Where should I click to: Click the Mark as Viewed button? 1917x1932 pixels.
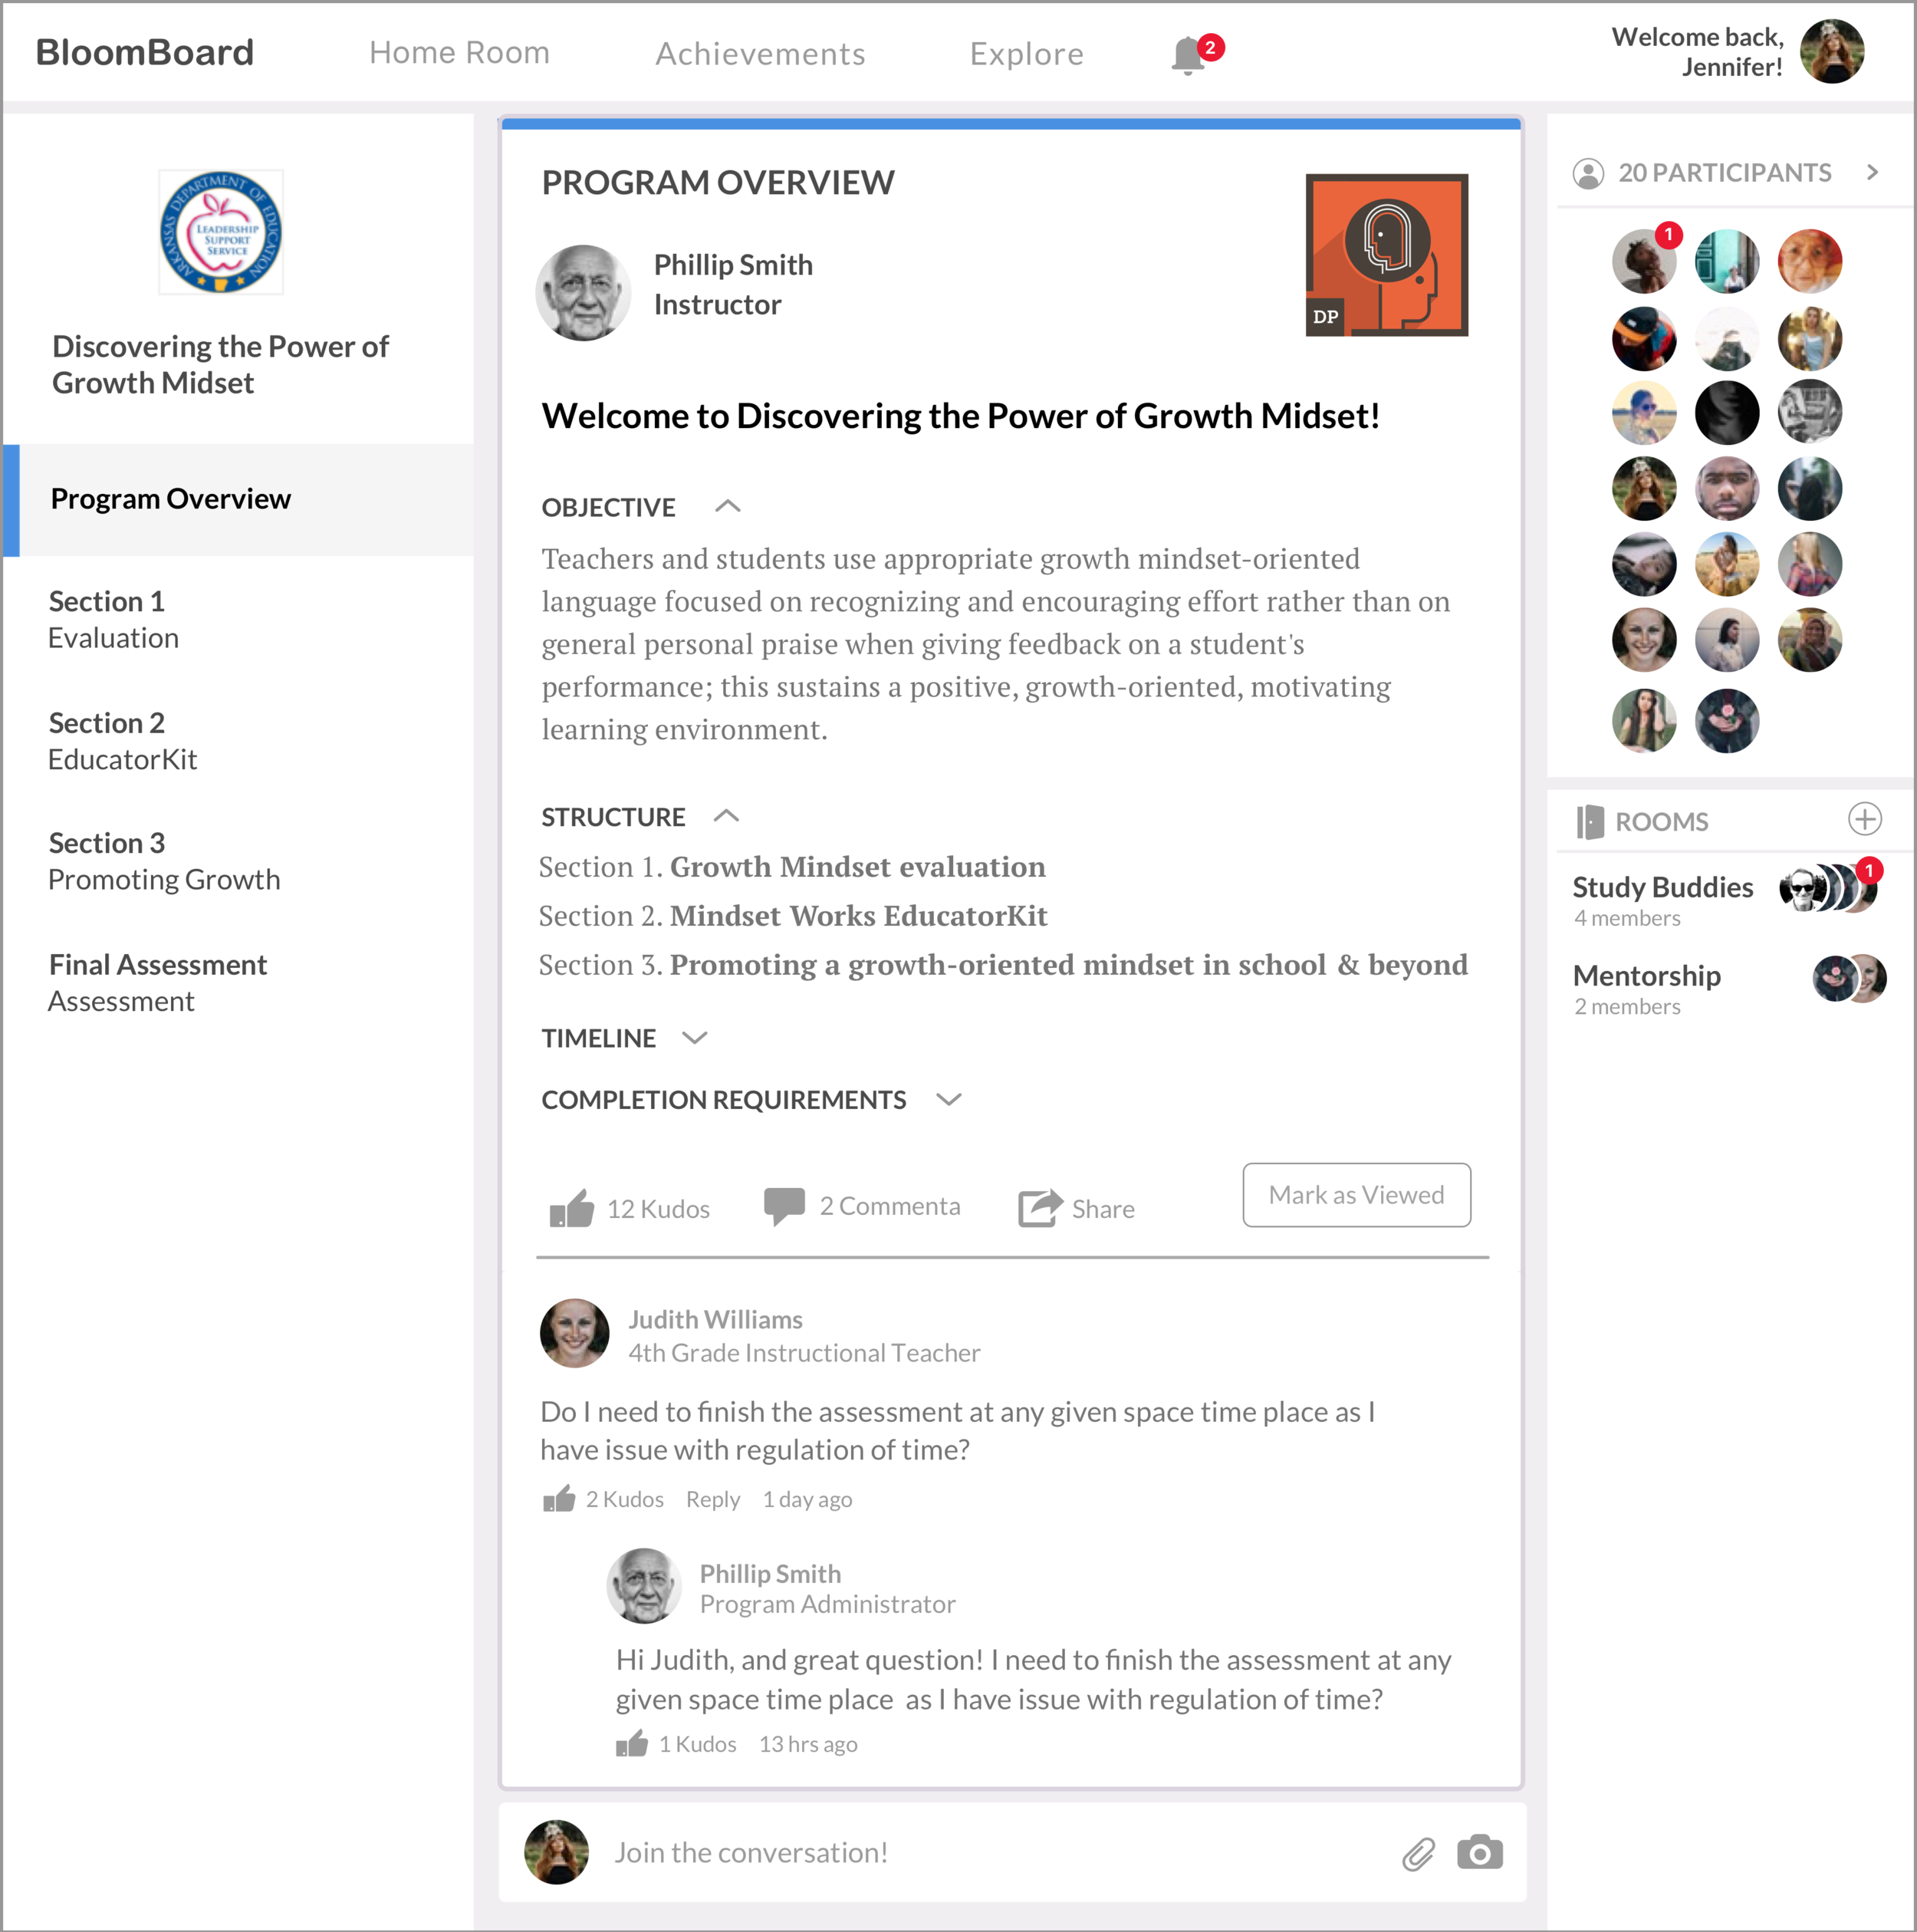(x=1356, y=1195)
